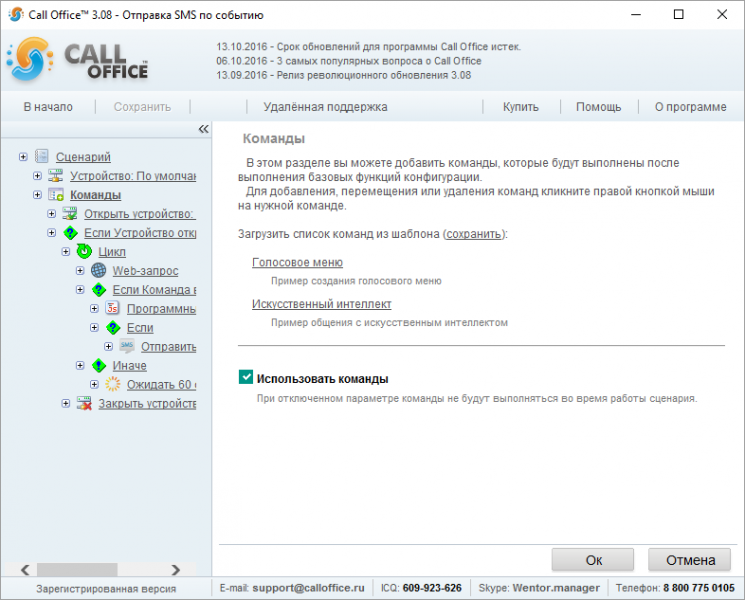Click the tree scrollbar left arrow
The height and width of the screenshot is (600, 745).
[25, 569]
